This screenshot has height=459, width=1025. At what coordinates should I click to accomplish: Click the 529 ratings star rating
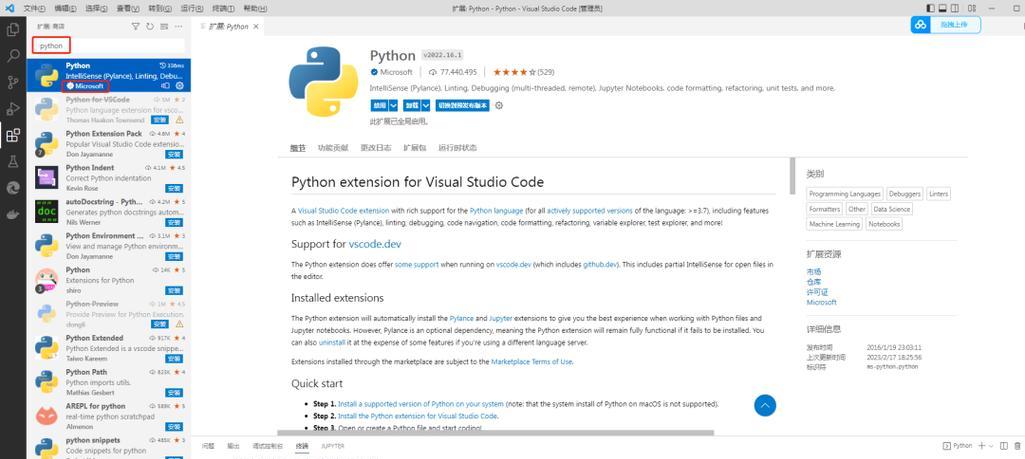click(x=524, y=72)
